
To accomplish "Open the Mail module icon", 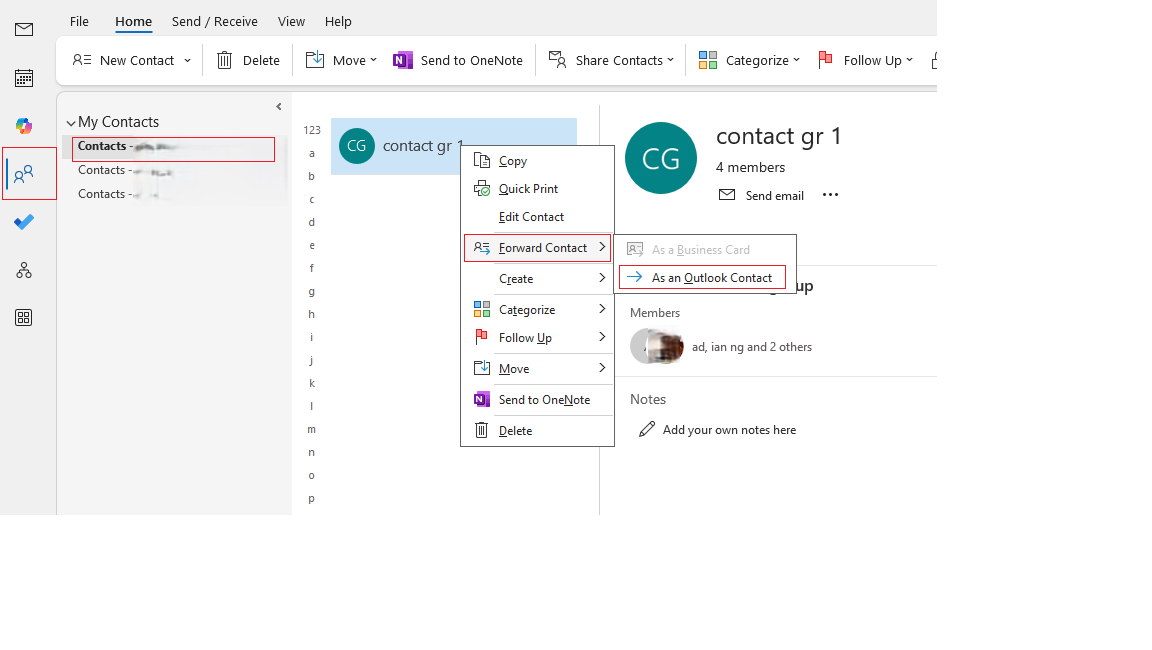I will tap(24, 29).
